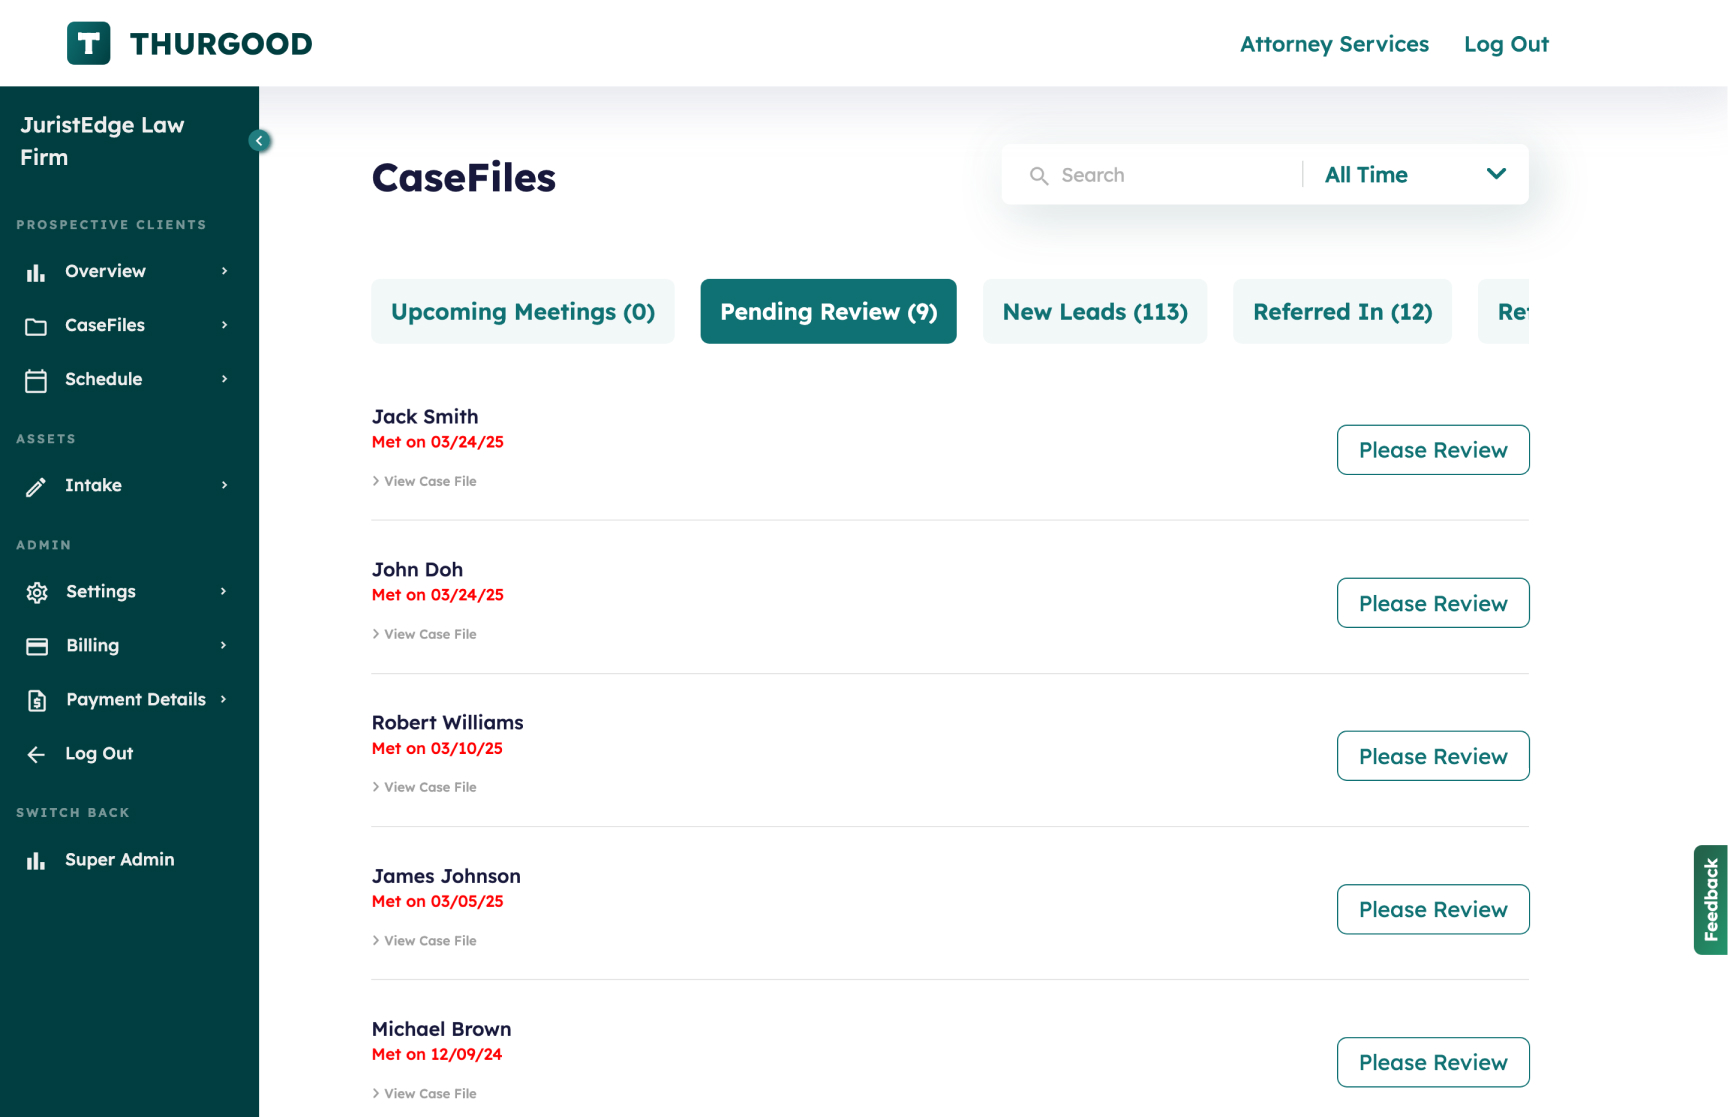
Task: Focus the Search input field
Action: point(1170,175)
